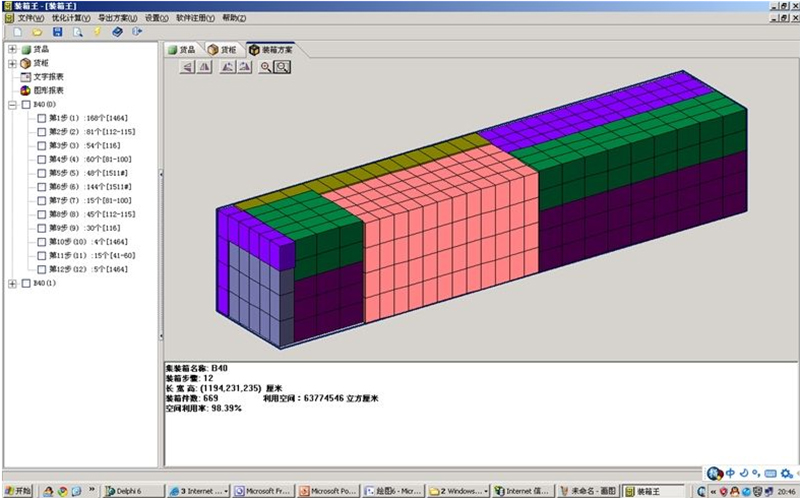
Task: Expand the 货品 tree node
Action: 12,49
